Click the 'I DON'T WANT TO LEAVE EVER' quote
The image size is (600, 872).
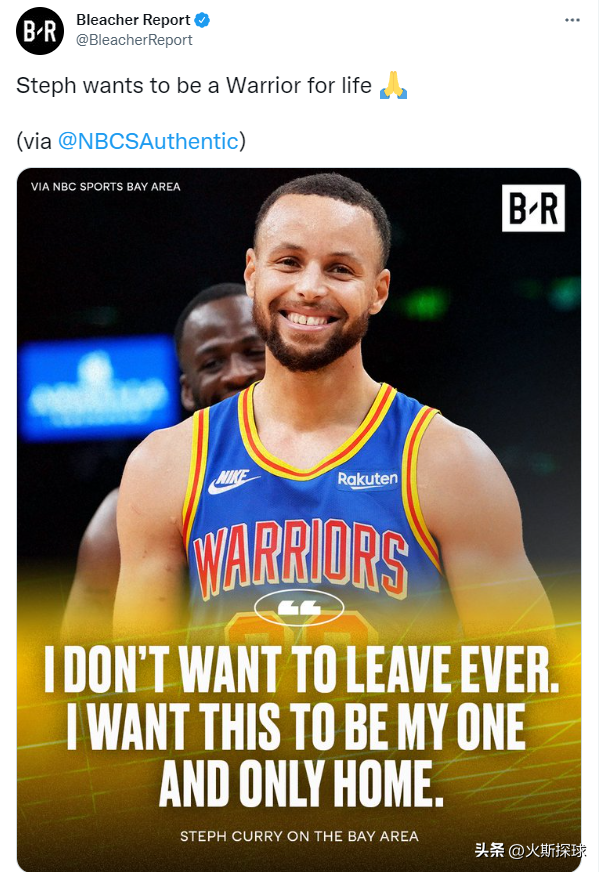click(x=301, y=669)
